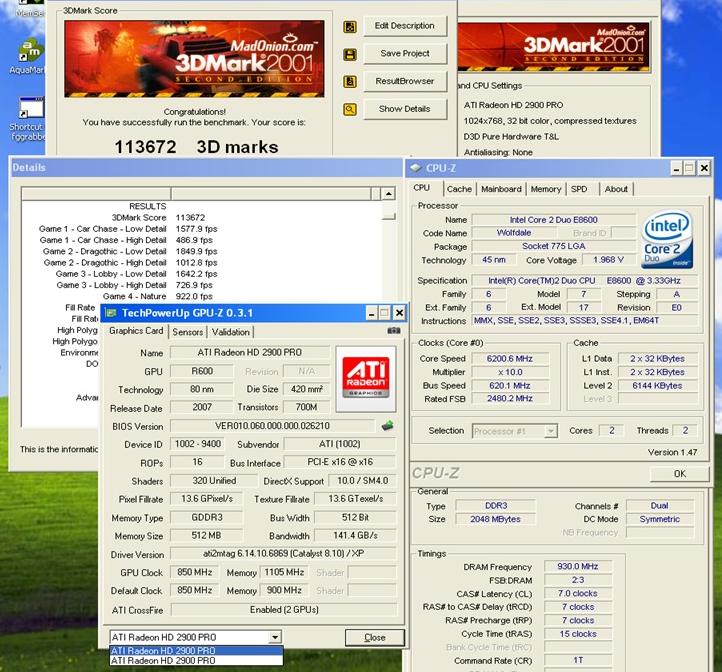Click the Show Details button
Screen dimensions: 722x672
405,109
